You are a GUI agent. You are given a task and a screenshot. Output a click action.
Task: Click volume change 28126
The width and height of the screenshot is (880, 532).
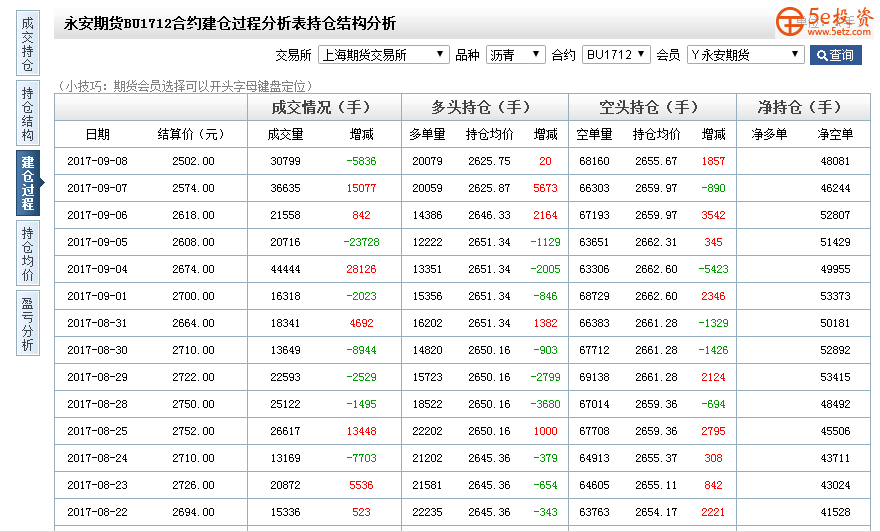tap(361, 269)
